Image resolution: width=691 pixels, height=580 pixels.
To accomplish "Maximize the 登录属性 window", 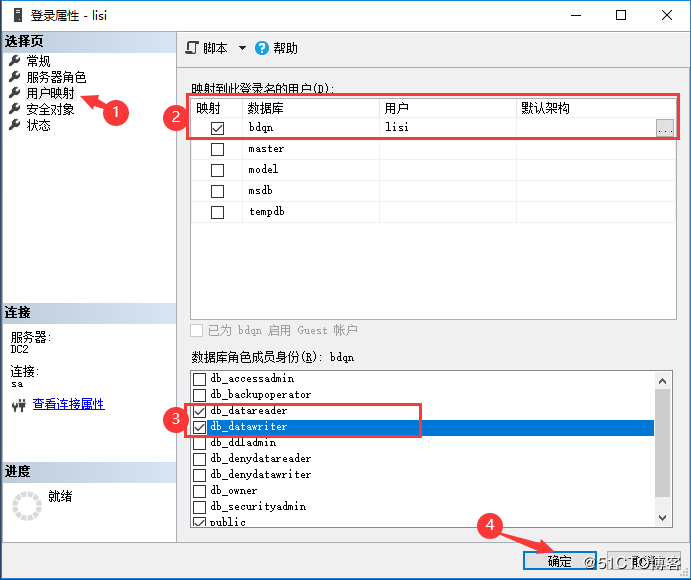I will (x=621, y=15).
